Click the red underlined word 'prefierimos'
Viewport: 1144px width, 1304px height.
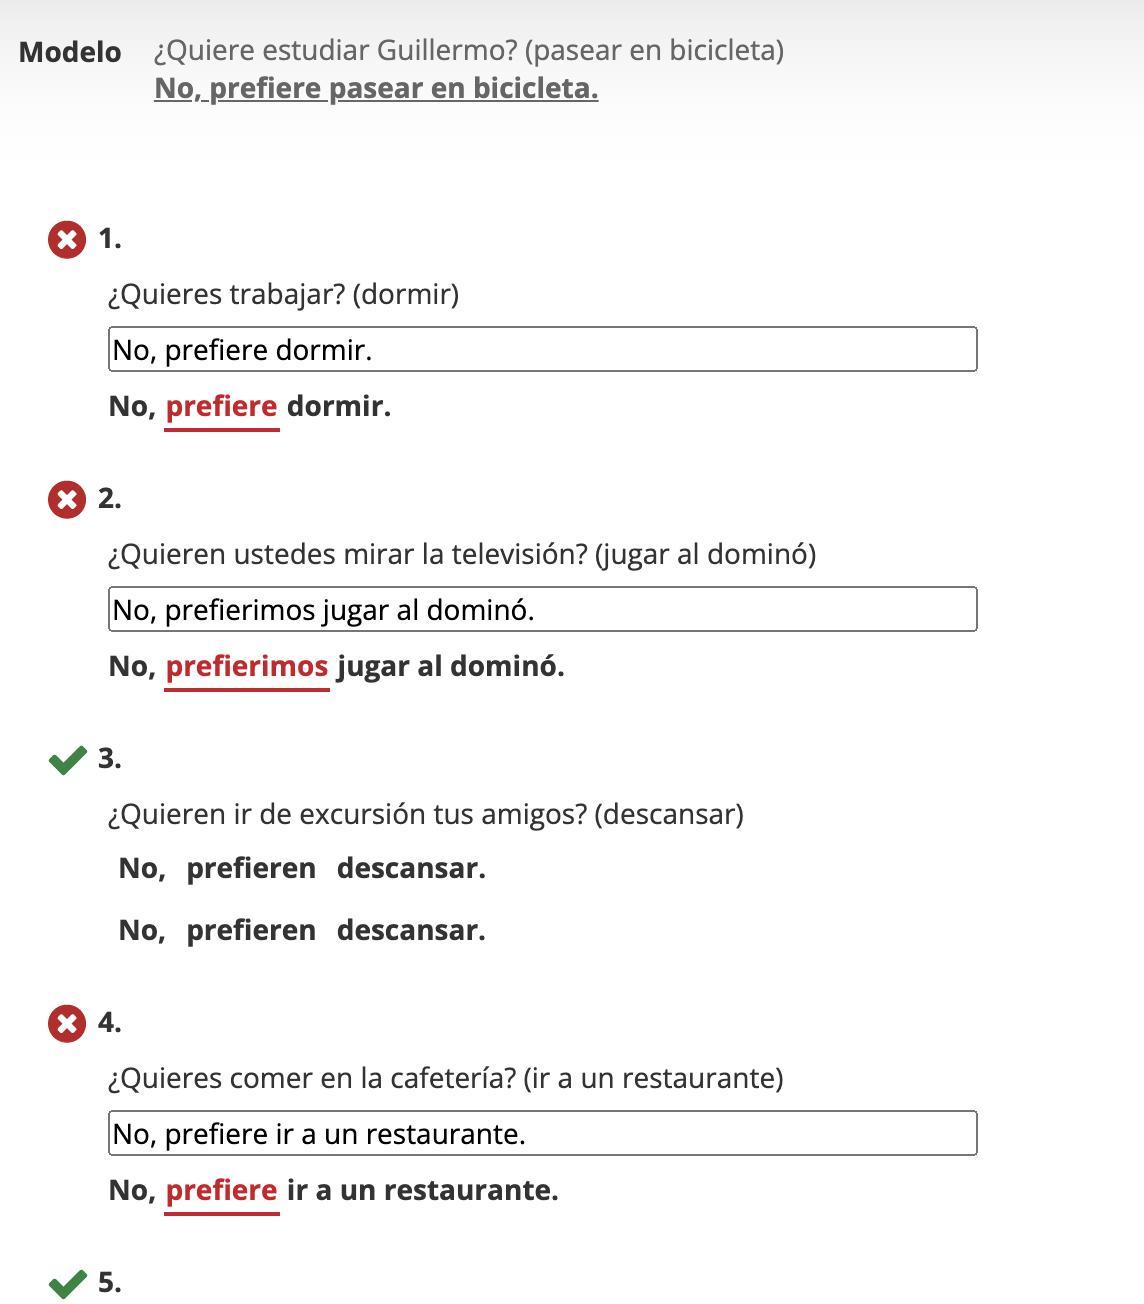pos(246,667)
